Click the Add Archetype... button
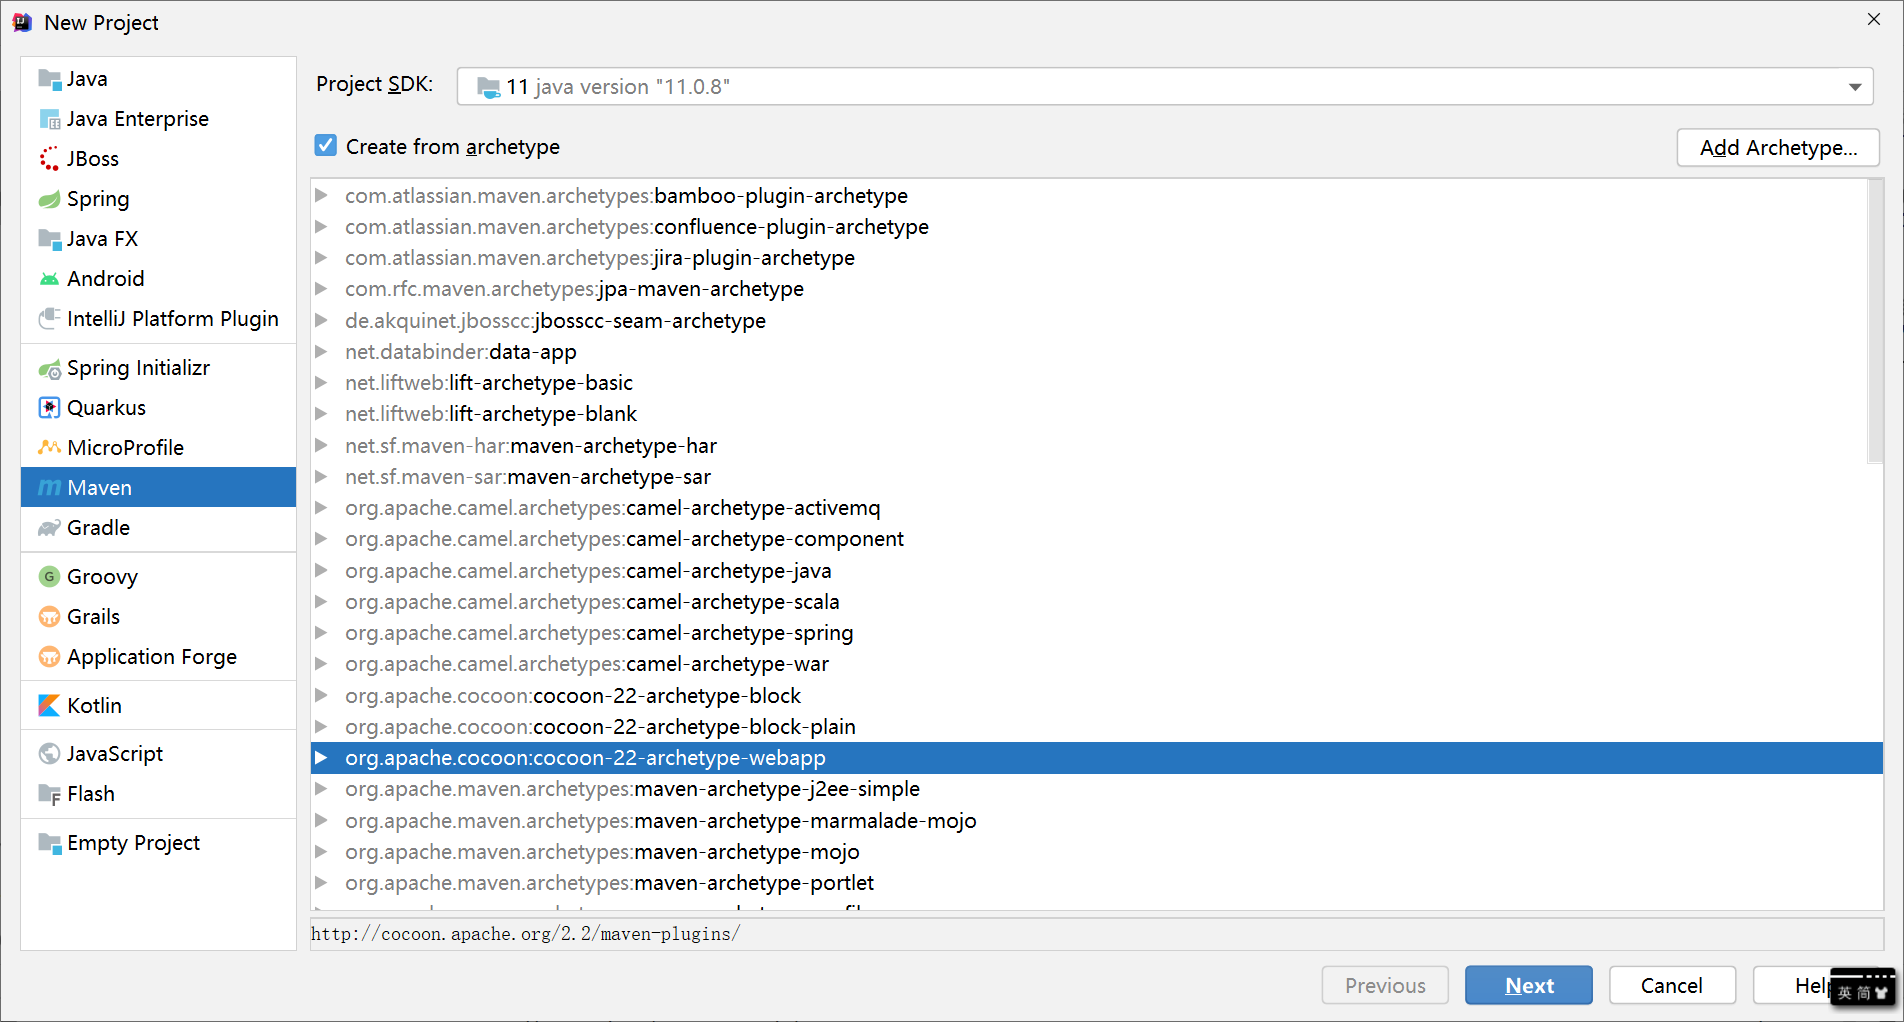Viewport: 1904px width, 1022px height. 1778,148
